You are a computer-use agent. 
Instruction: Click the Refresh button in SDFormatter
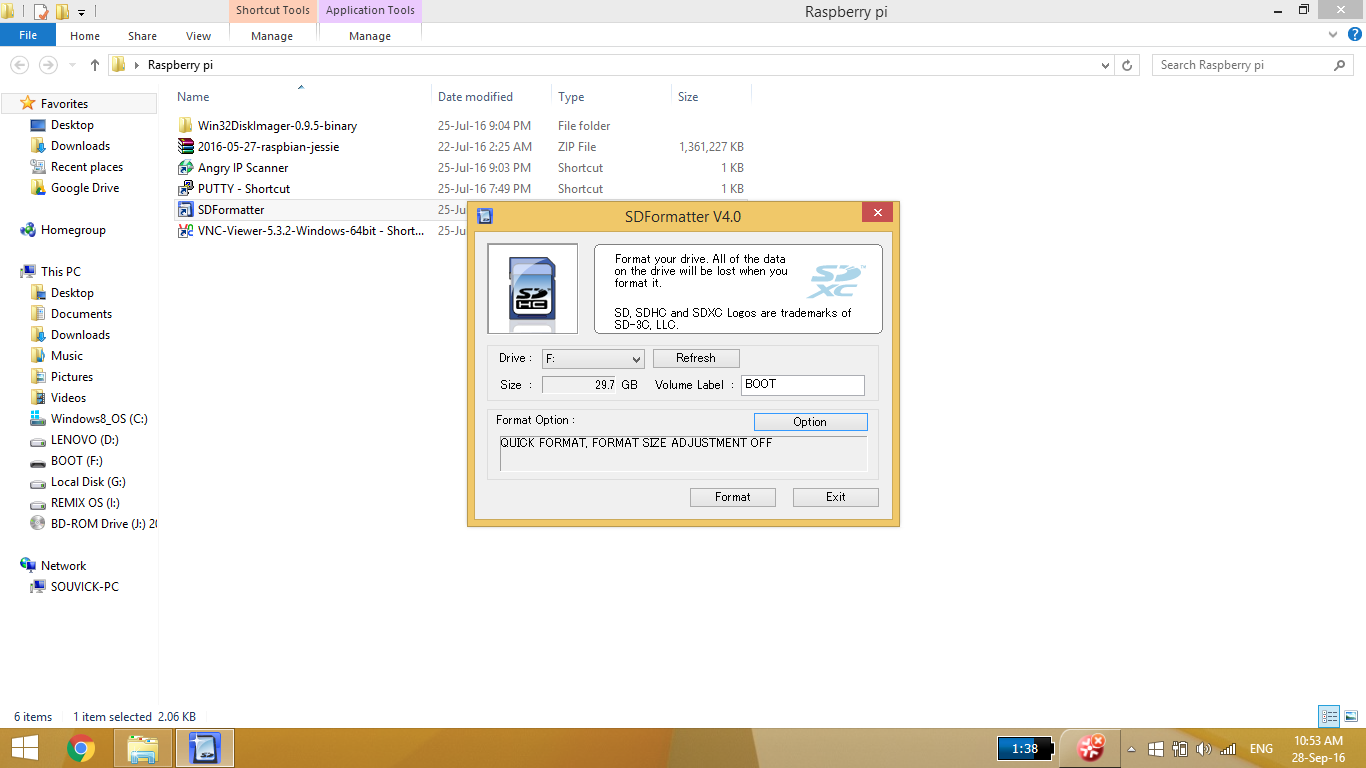(x=696, y=358)
